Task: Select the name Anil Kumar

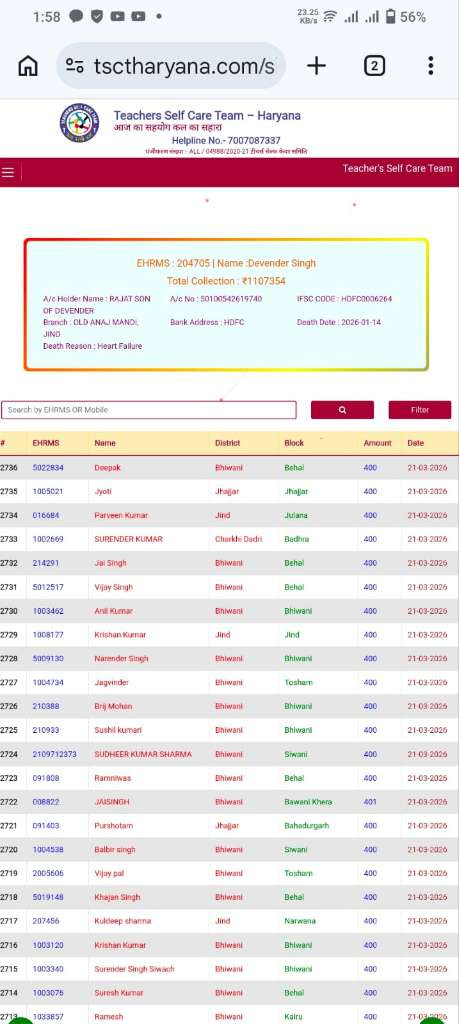Action: [114, 611]
